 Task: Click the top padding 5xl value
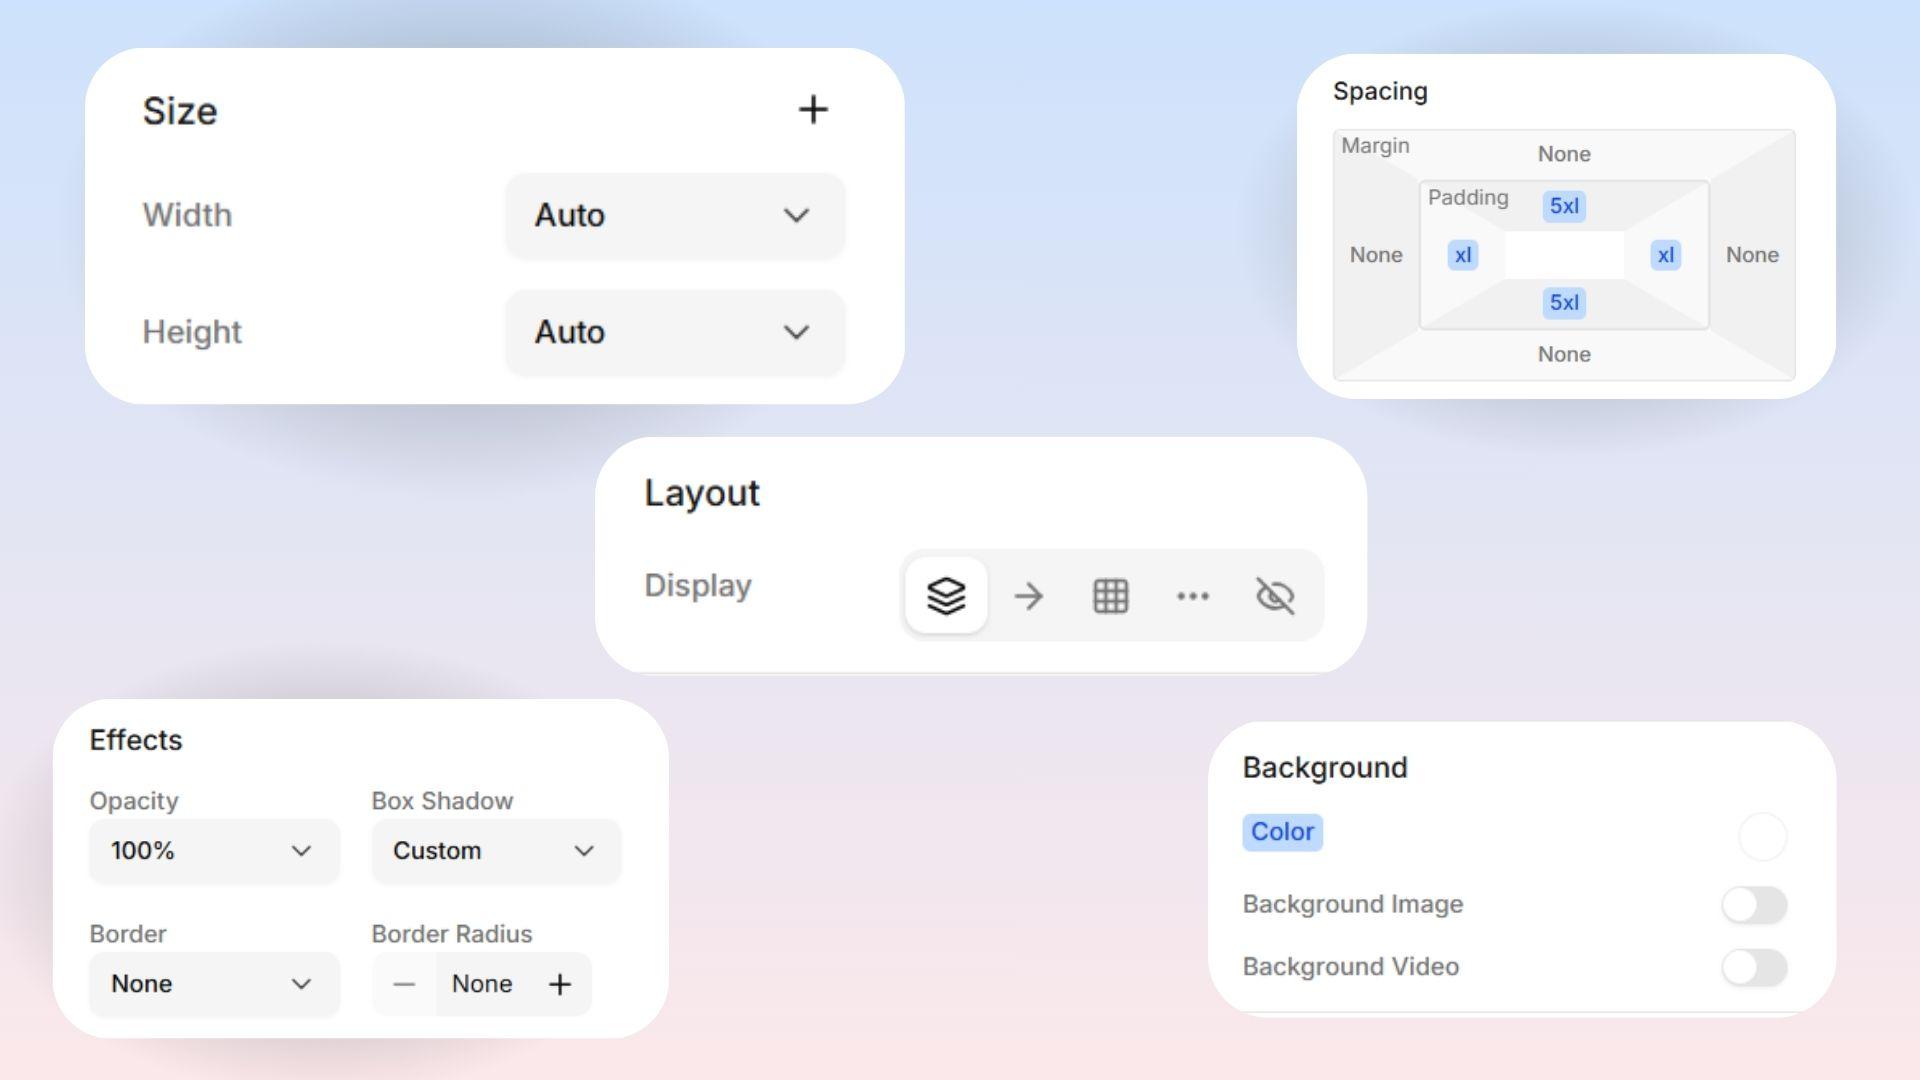pyautogui.click(x=1564, y=206)
